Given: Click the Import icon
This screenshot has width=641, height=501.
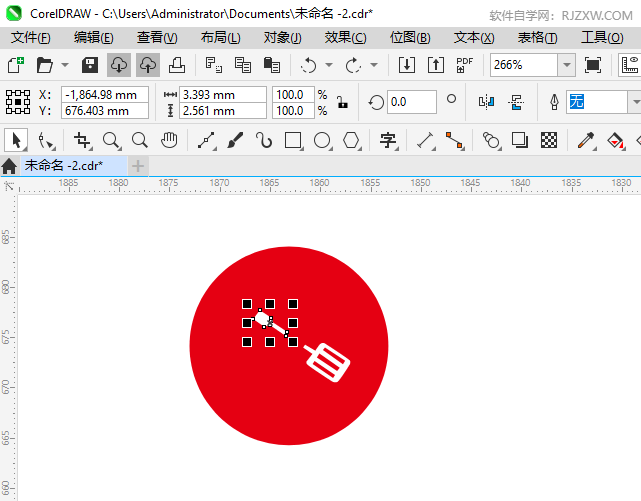Looking at the screenshot, I should (407, 65).
